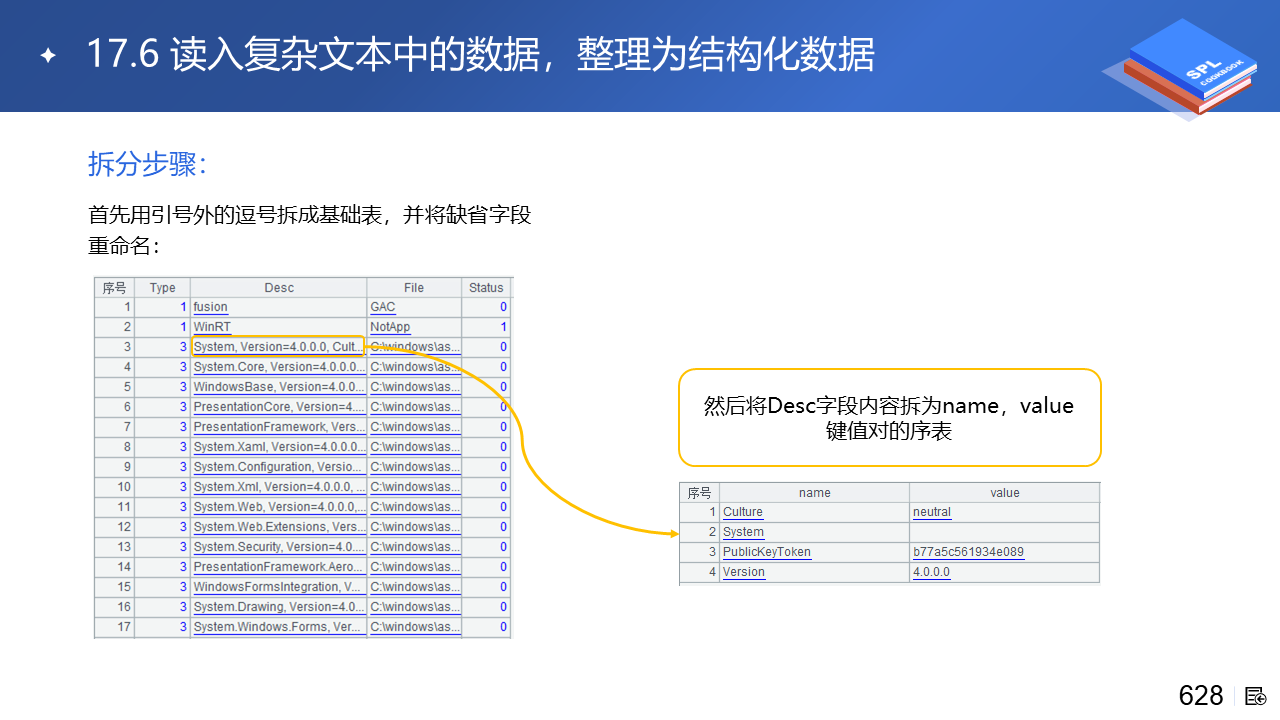Select the "4.0.0.0" value cell

tap(1005, 572)
